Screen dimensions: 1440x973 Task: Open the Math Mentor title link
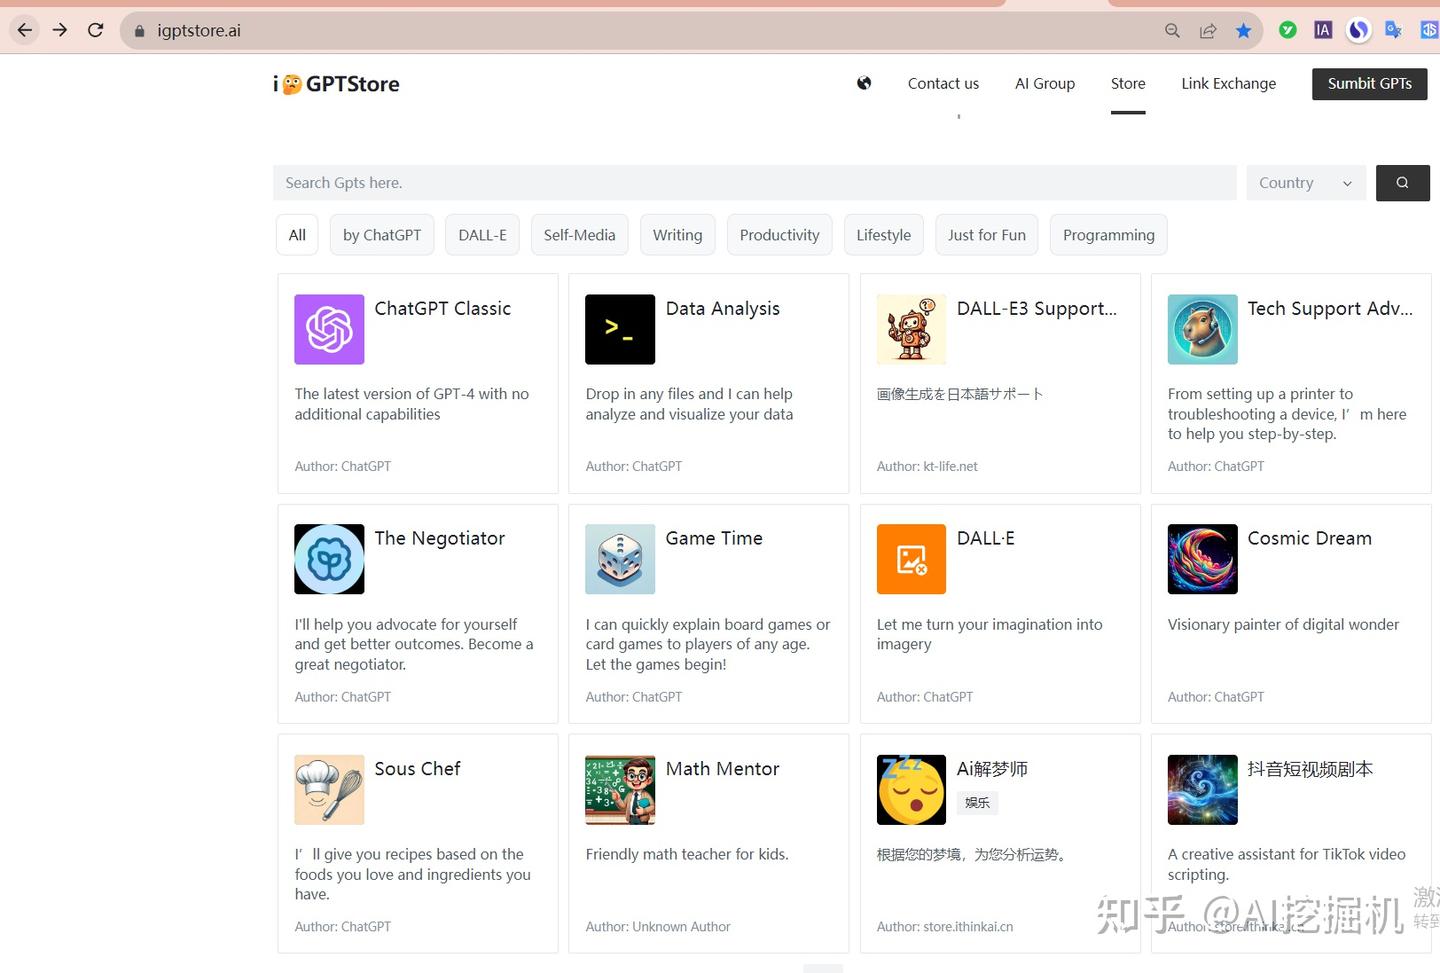722,769
